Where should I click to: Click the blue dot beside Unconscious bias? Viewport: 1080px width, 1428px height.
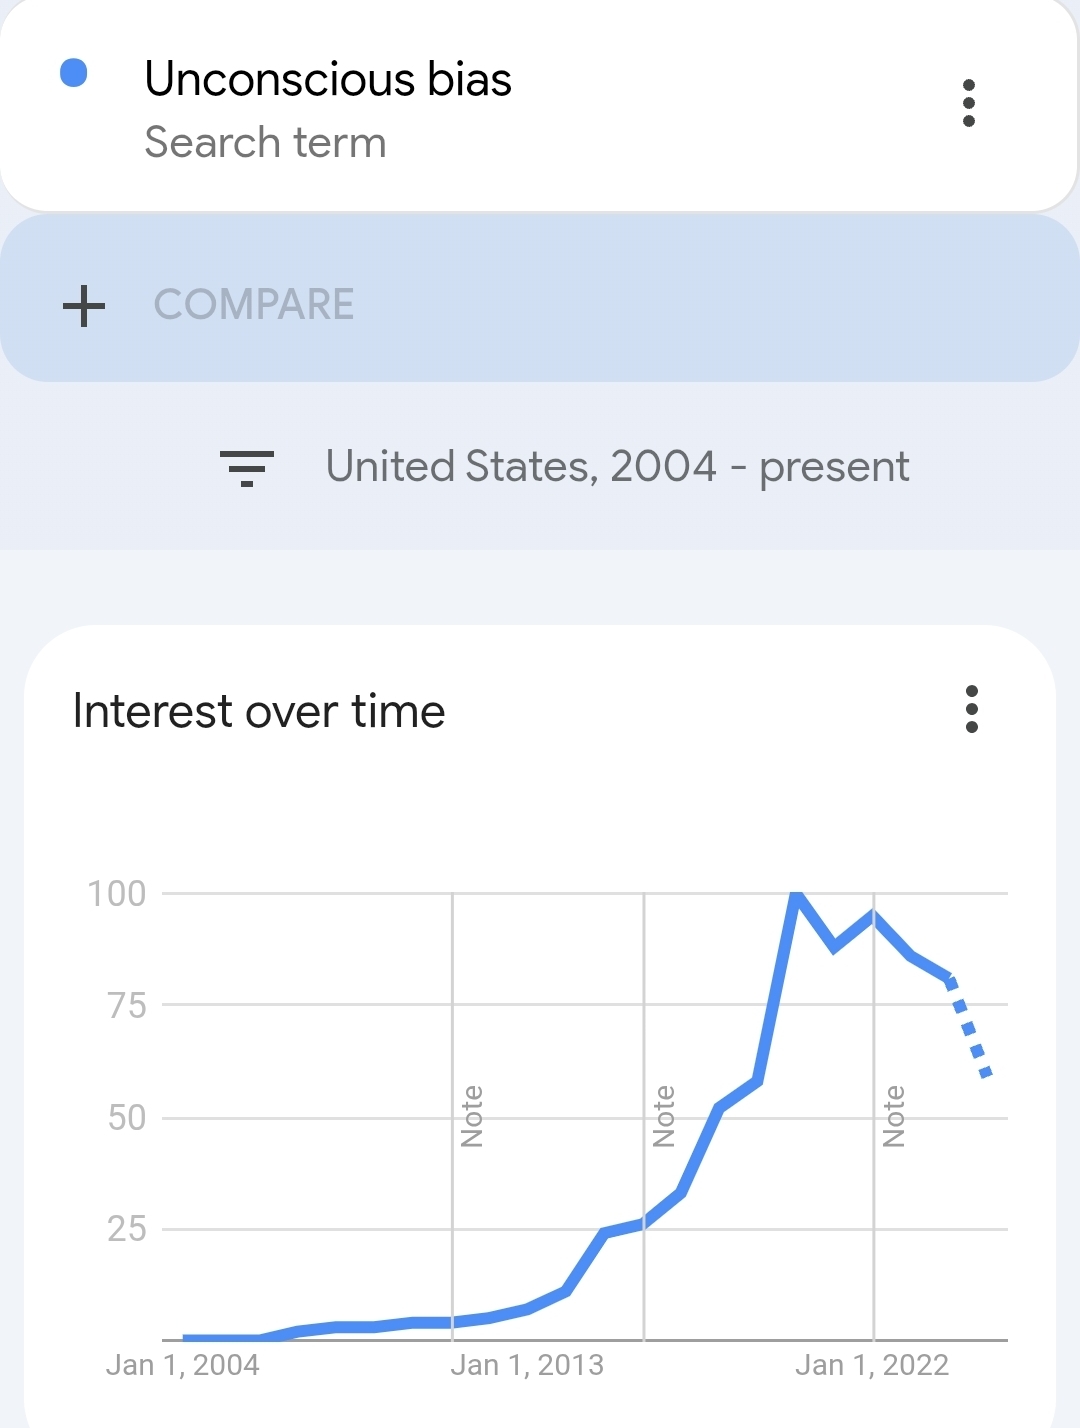coord(74,73)
